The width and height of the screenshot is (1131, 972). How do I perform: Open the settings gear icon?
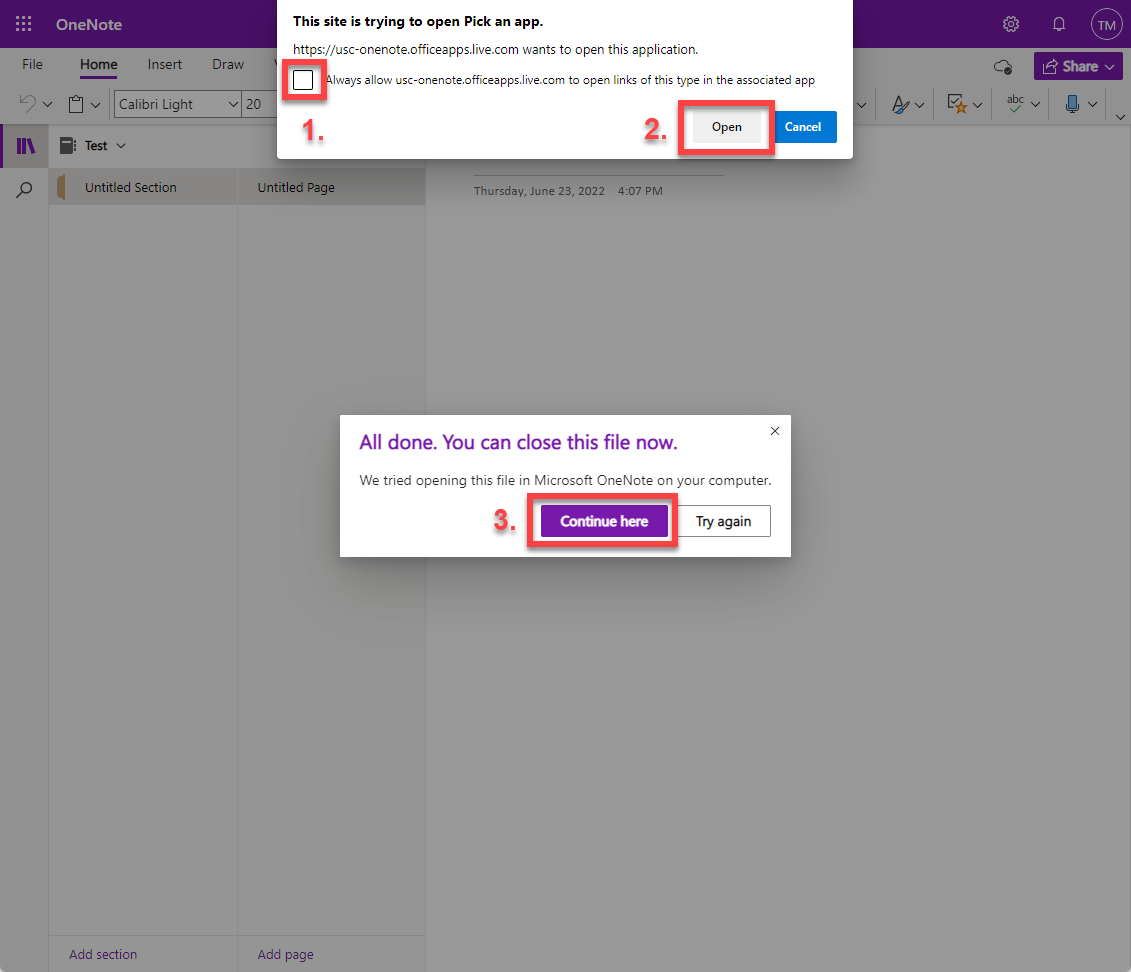click(x=1011, y=24)
